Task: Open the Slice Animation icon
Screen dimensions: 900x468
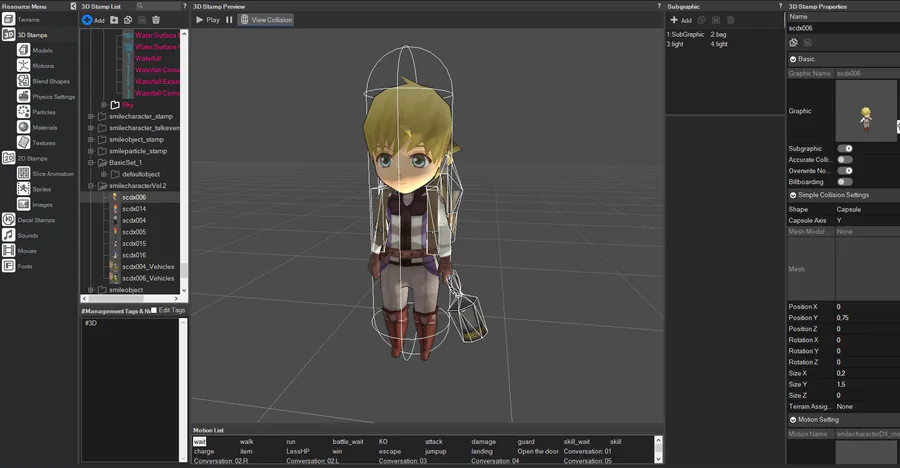Action: click(x=24, y=173)
